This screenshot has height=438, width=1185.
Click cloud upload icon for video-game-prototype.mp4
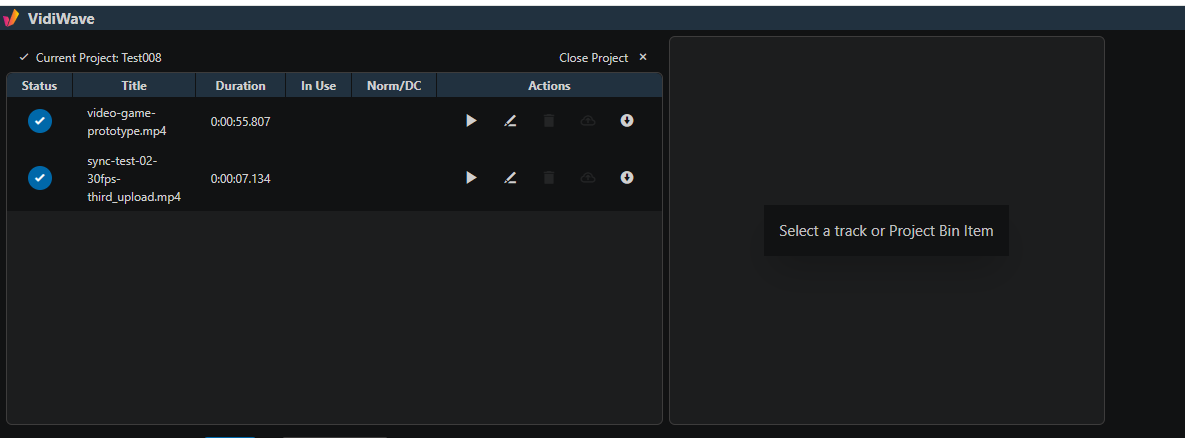(x=588, y=121)
